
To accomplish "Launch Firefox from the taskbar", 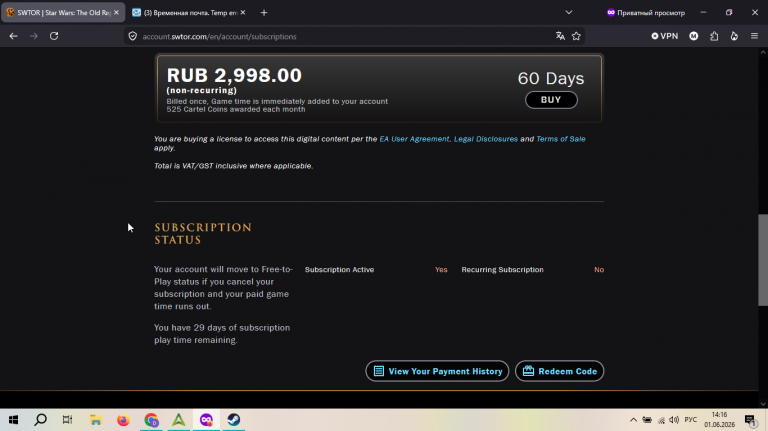I will coord(123,420).
